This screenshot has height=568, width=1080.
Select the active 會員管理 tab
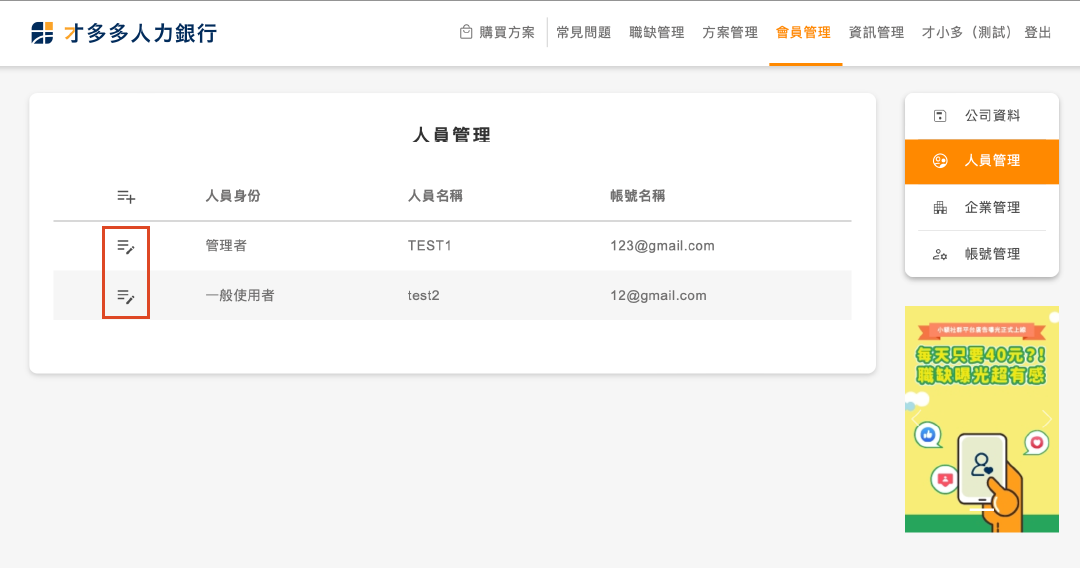(x=803, y=33)
